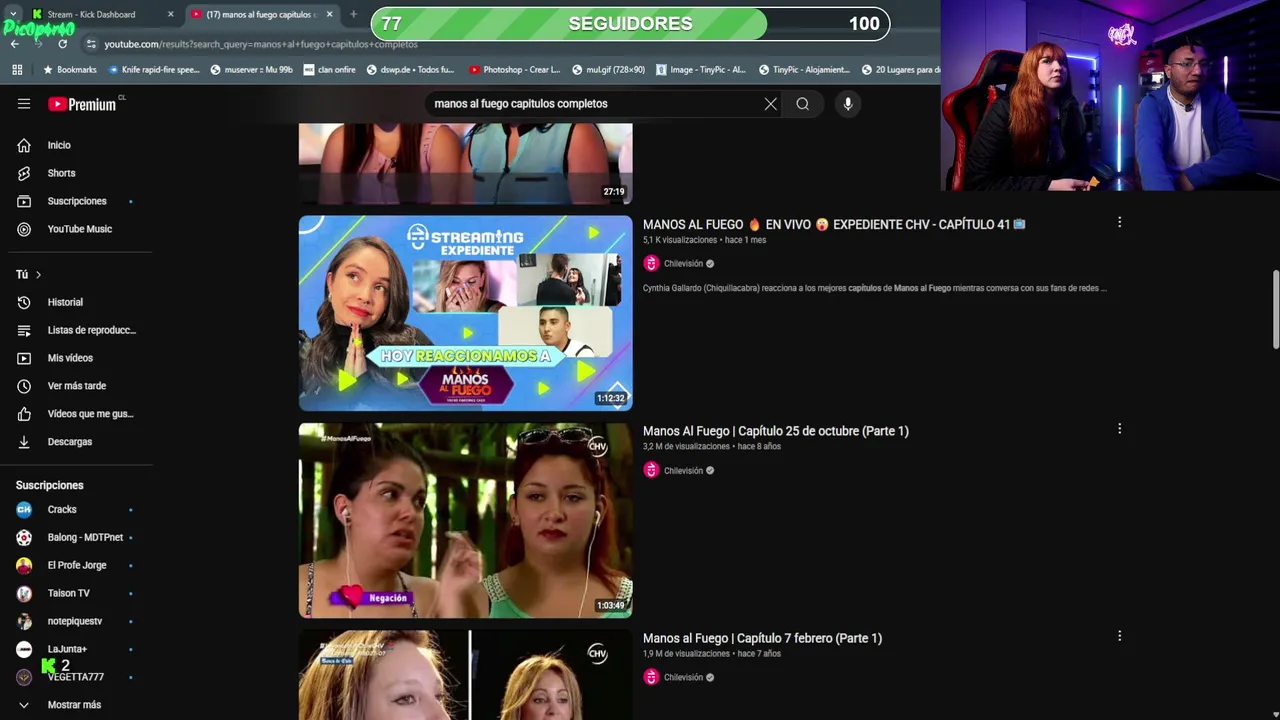This screenshot has width=1280, height=720.
Task: Open the muserver Mu 99b bookmark
Action: point(251,70)
